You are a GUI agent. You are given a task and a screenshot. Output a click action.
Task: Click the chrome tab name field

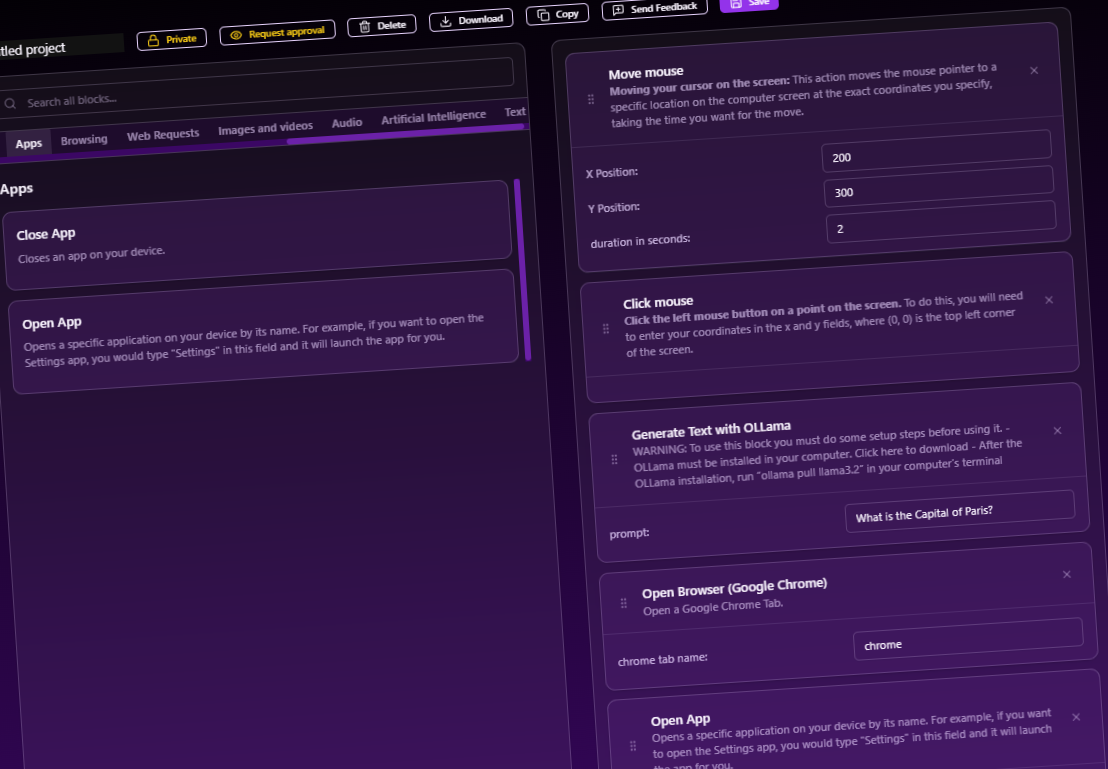(x=968, y=639)
